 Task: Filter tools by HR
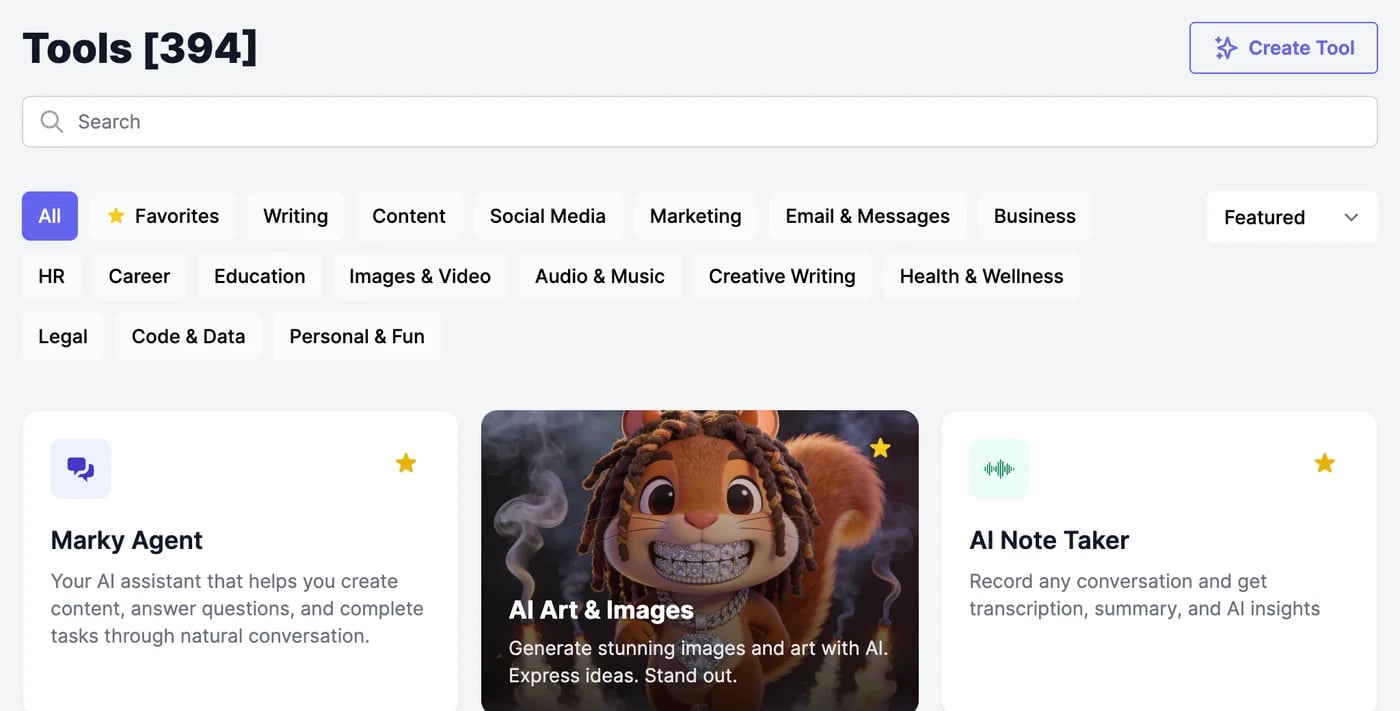coord(51,276)
